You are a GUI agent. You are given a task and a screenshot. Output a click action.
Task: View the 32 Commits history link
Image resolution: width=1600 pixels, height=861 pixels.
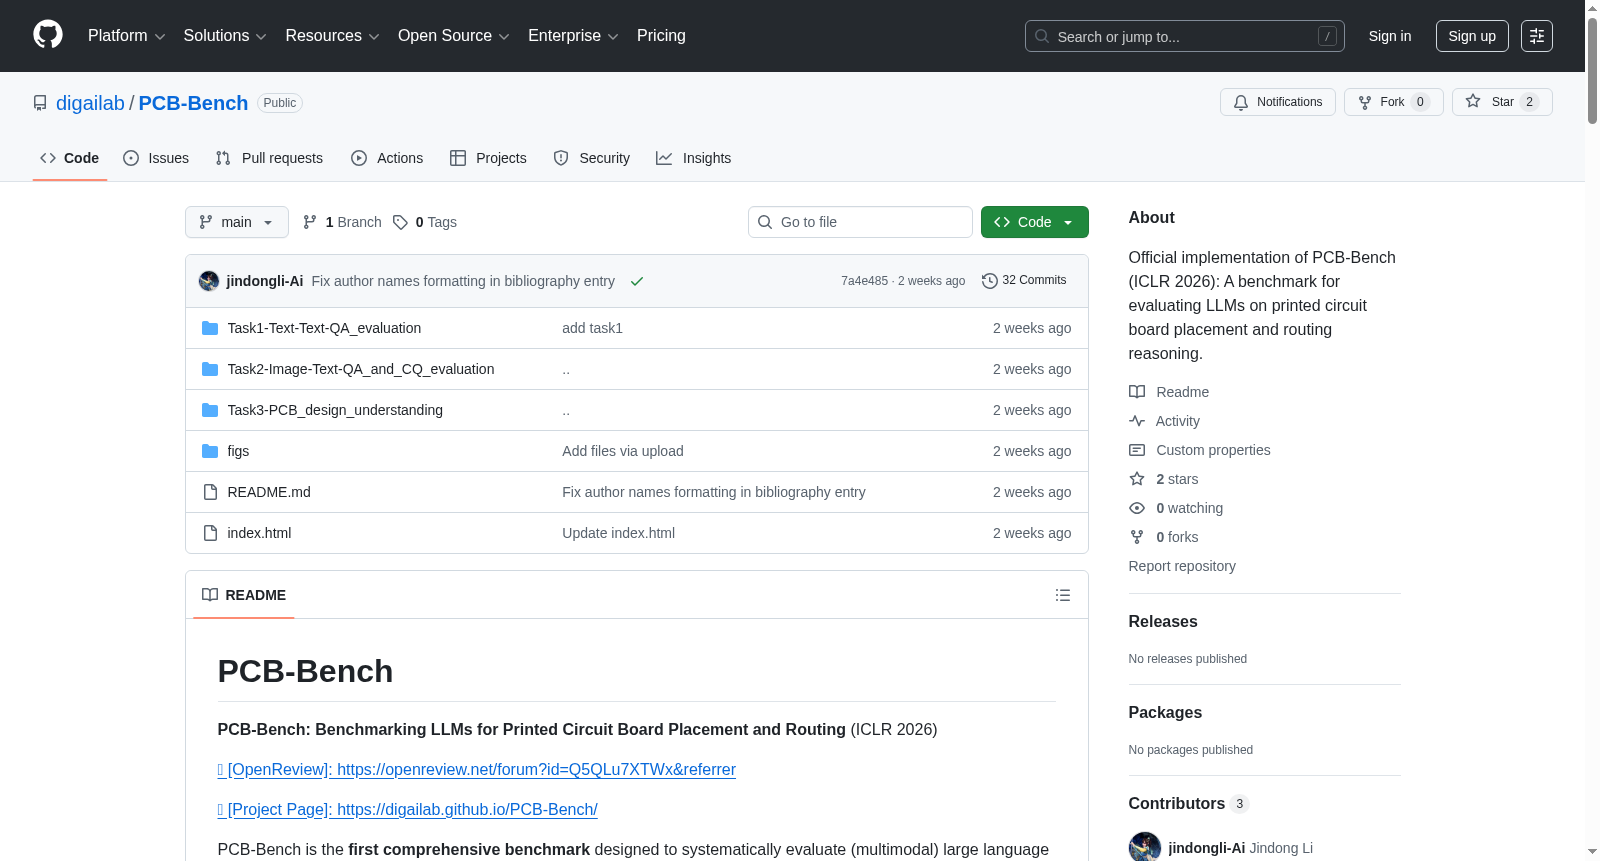point(1024,281)
